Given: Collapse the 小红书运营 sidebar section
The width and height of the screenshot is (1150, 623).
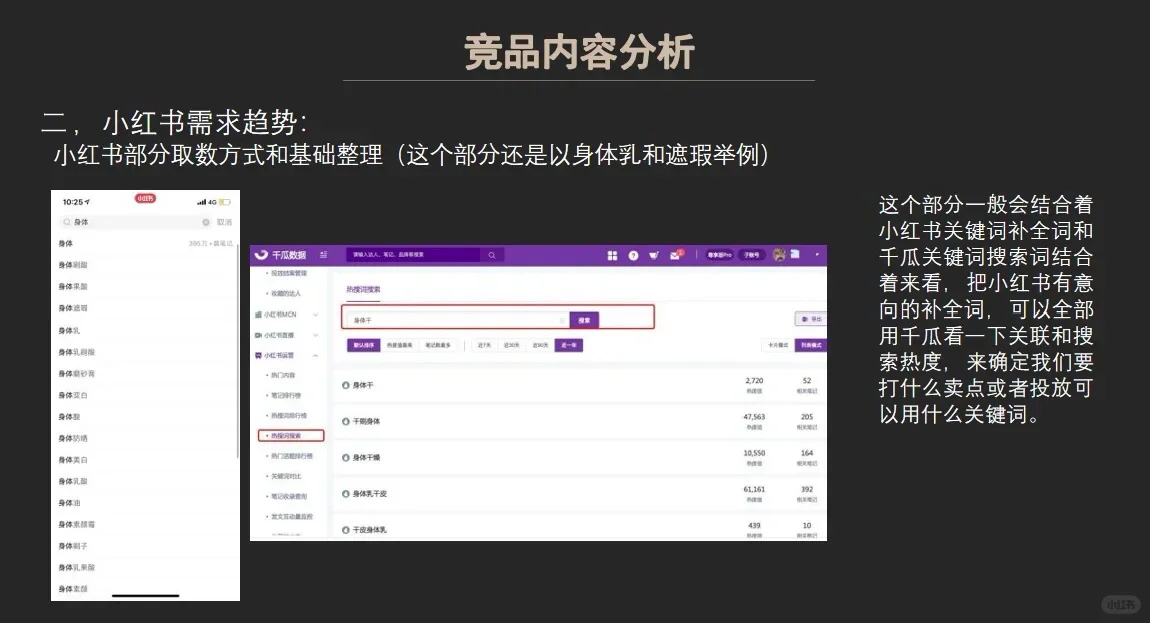Looking at the screenshot, I should click(x=281, y=354).
